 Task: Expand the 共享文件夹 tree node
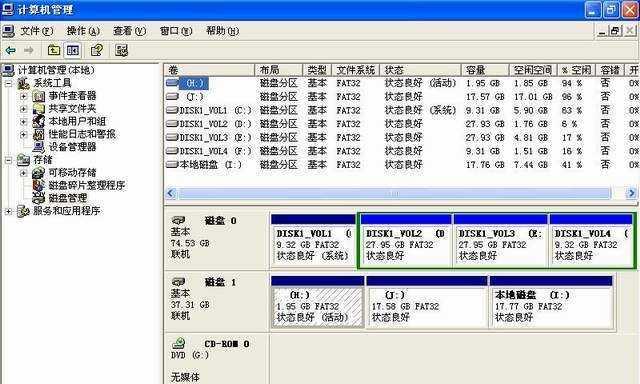coord(23,109)
